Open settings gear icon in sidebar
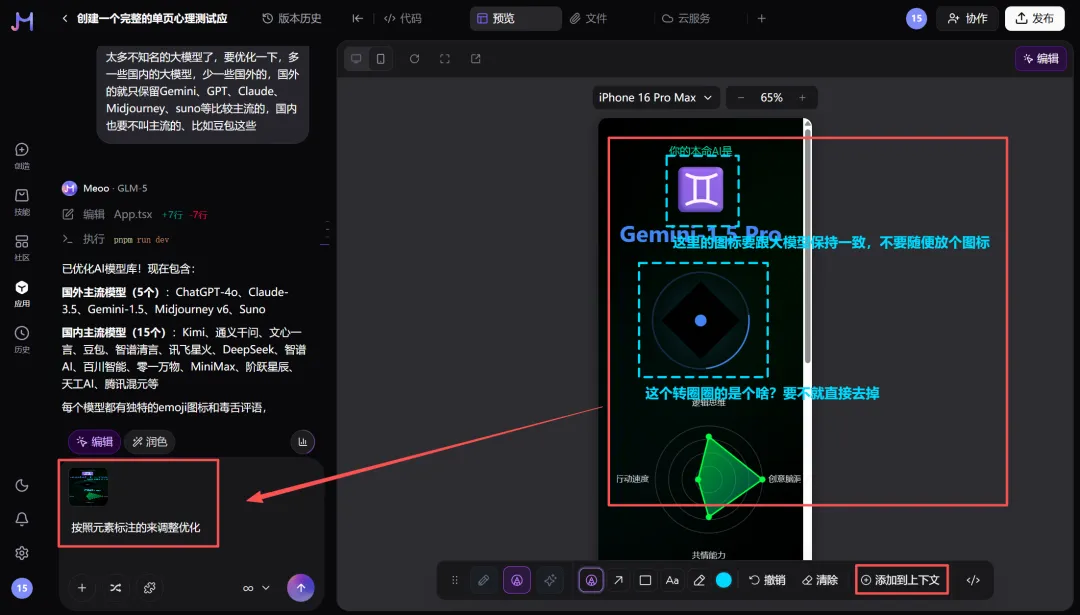 pyautogui.click(x=22, y=553)
